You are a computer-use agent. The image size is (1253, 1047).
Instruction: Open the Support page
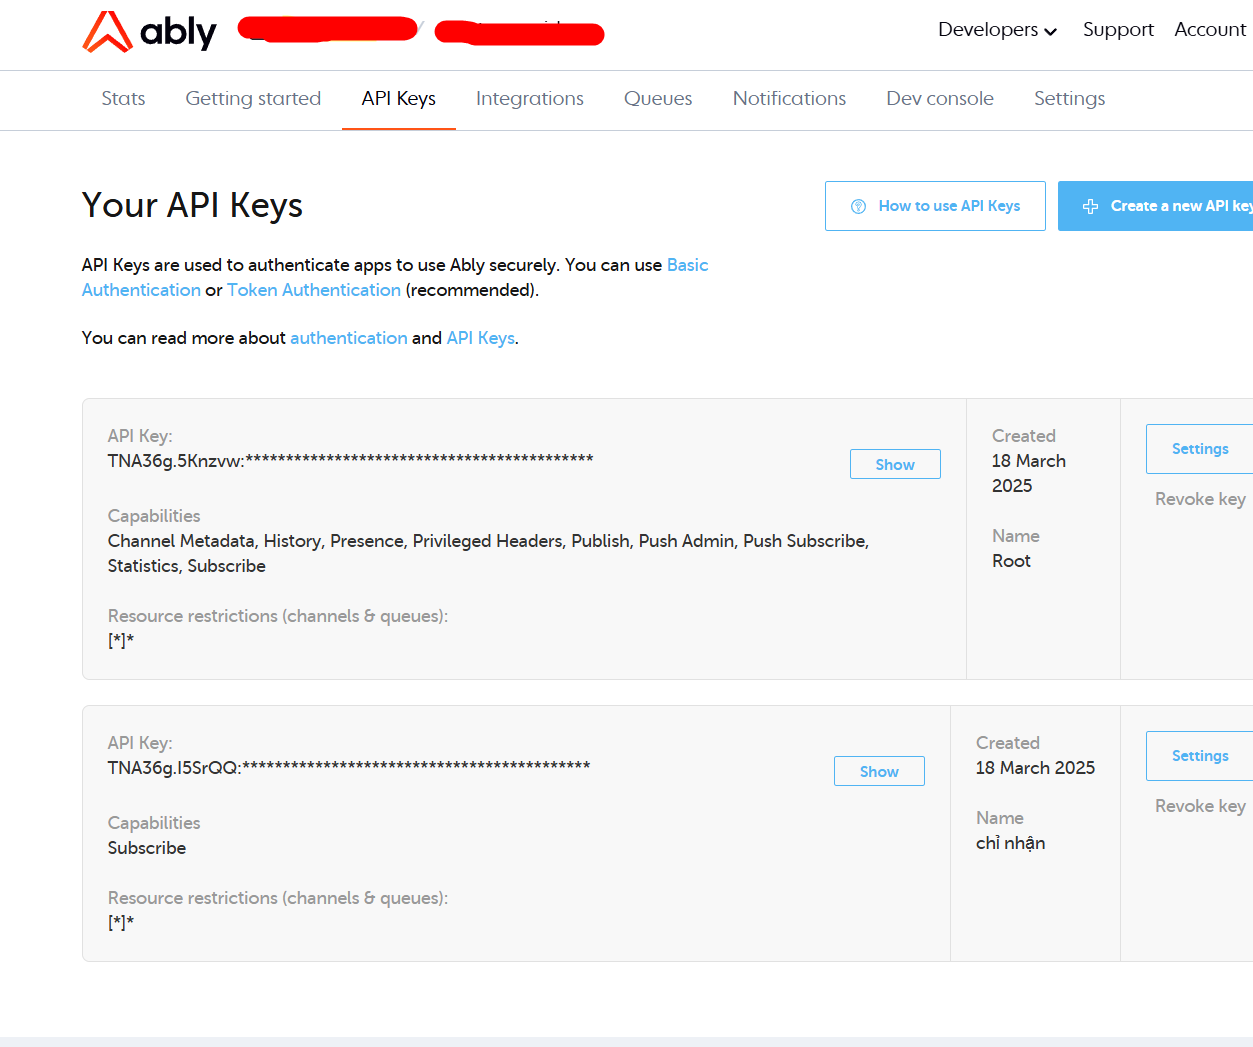(1118, 30)
